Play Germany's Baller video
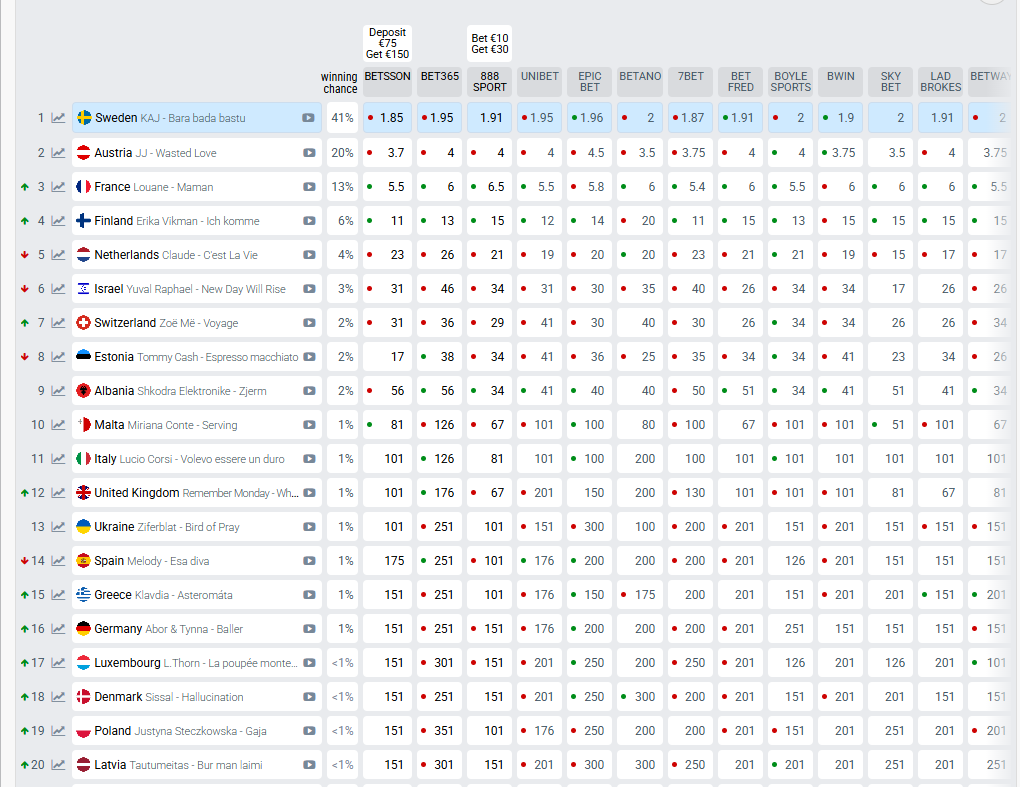The width and height of the screenshot is (1020, 787). 309,629
